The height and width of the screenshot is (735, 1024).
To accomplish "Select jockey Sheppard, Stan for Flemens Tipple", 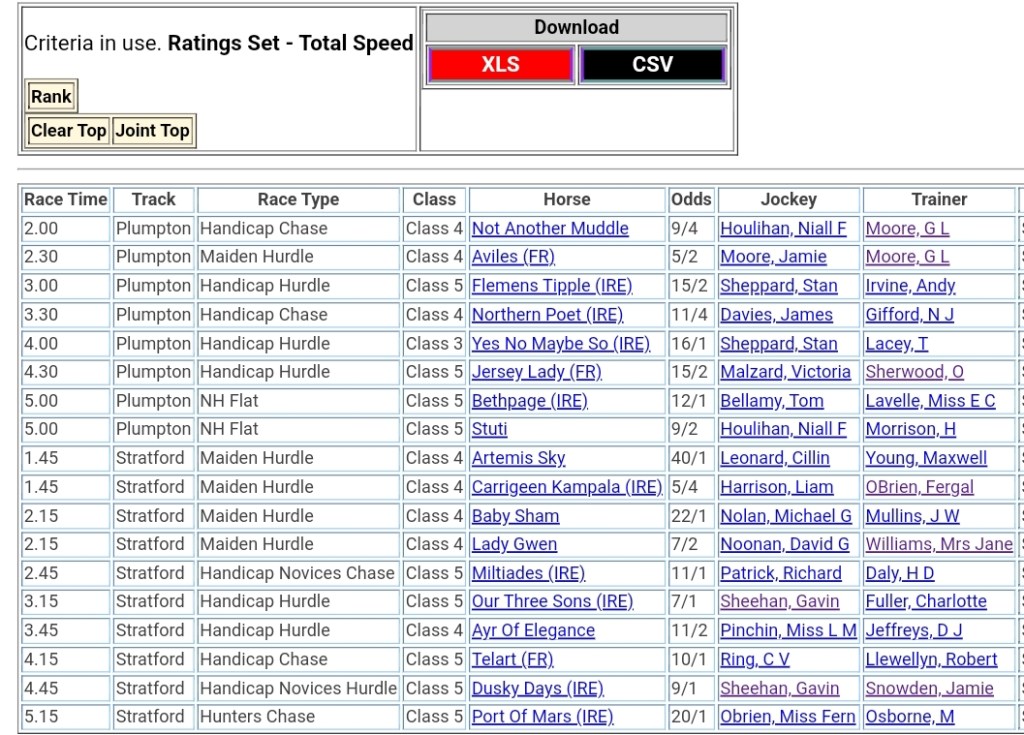I will click(x=778, y=286).
